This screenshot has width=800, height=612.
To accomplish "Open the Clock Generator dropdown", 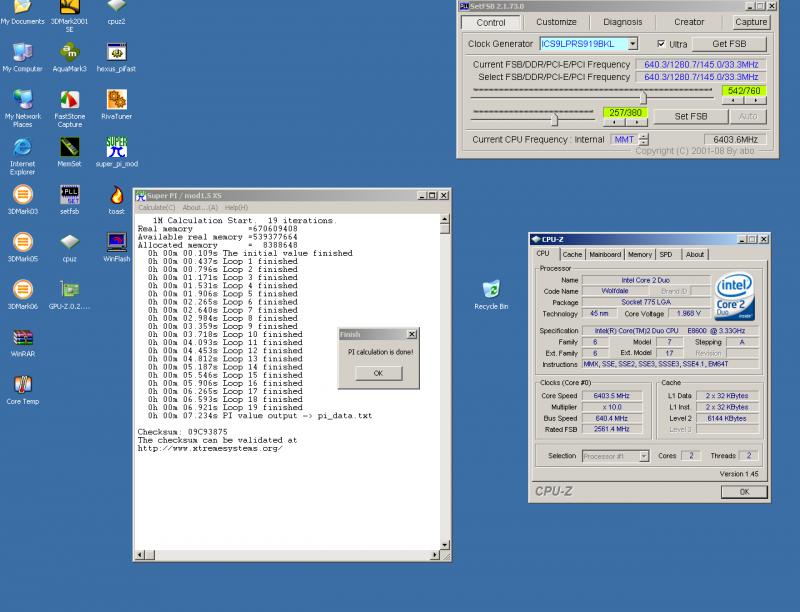I will point(633,44).
